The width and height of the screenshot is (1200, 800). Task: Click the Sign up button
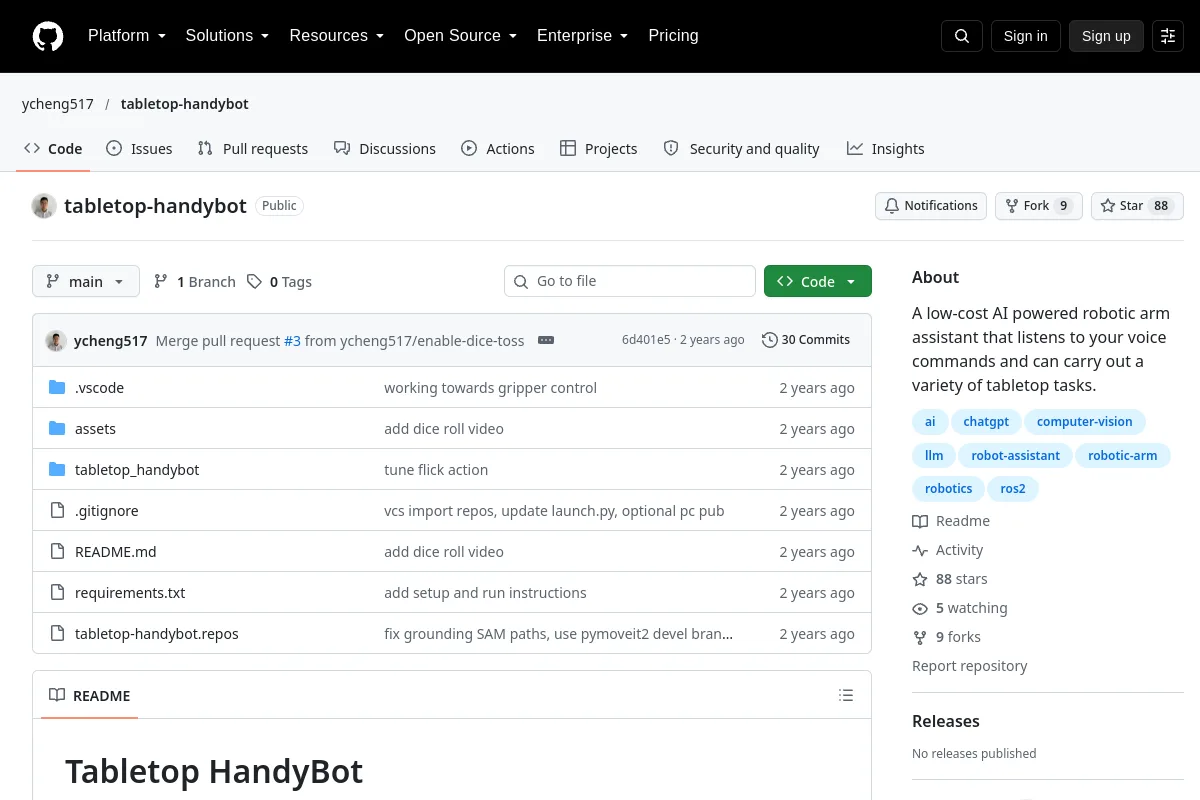[1106, 36]
